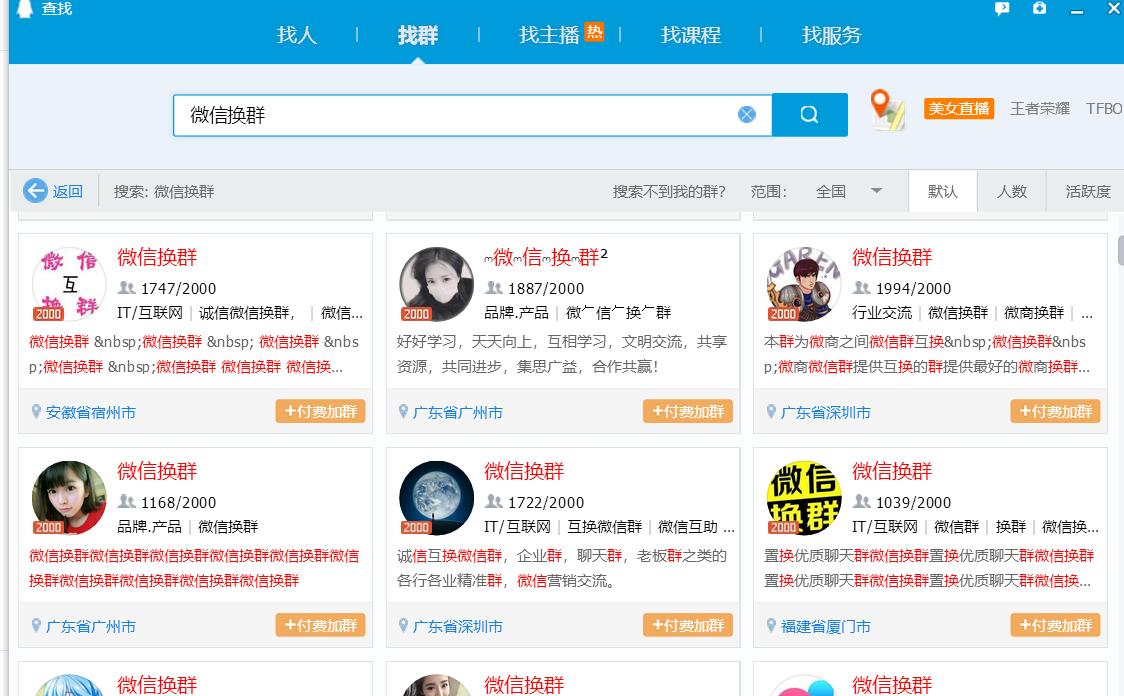Go back with the 返回 arrow
The width and height of the screenshot is (1124, 696).
tap(53, 191)
